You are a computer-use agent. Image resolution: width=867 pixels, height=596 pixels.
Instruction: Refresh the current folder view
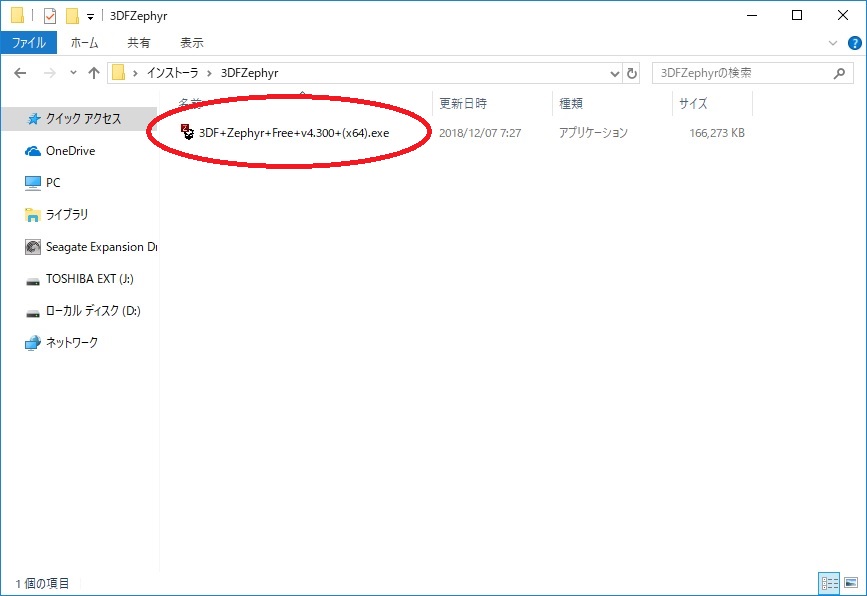tap(631, 74)
